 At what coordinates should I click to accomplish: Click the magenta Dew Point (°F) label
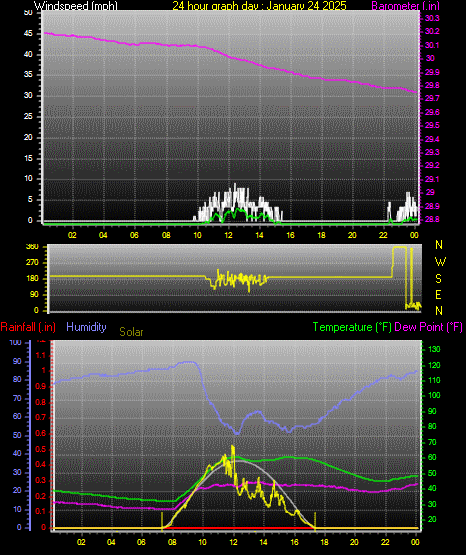[428, 327]
